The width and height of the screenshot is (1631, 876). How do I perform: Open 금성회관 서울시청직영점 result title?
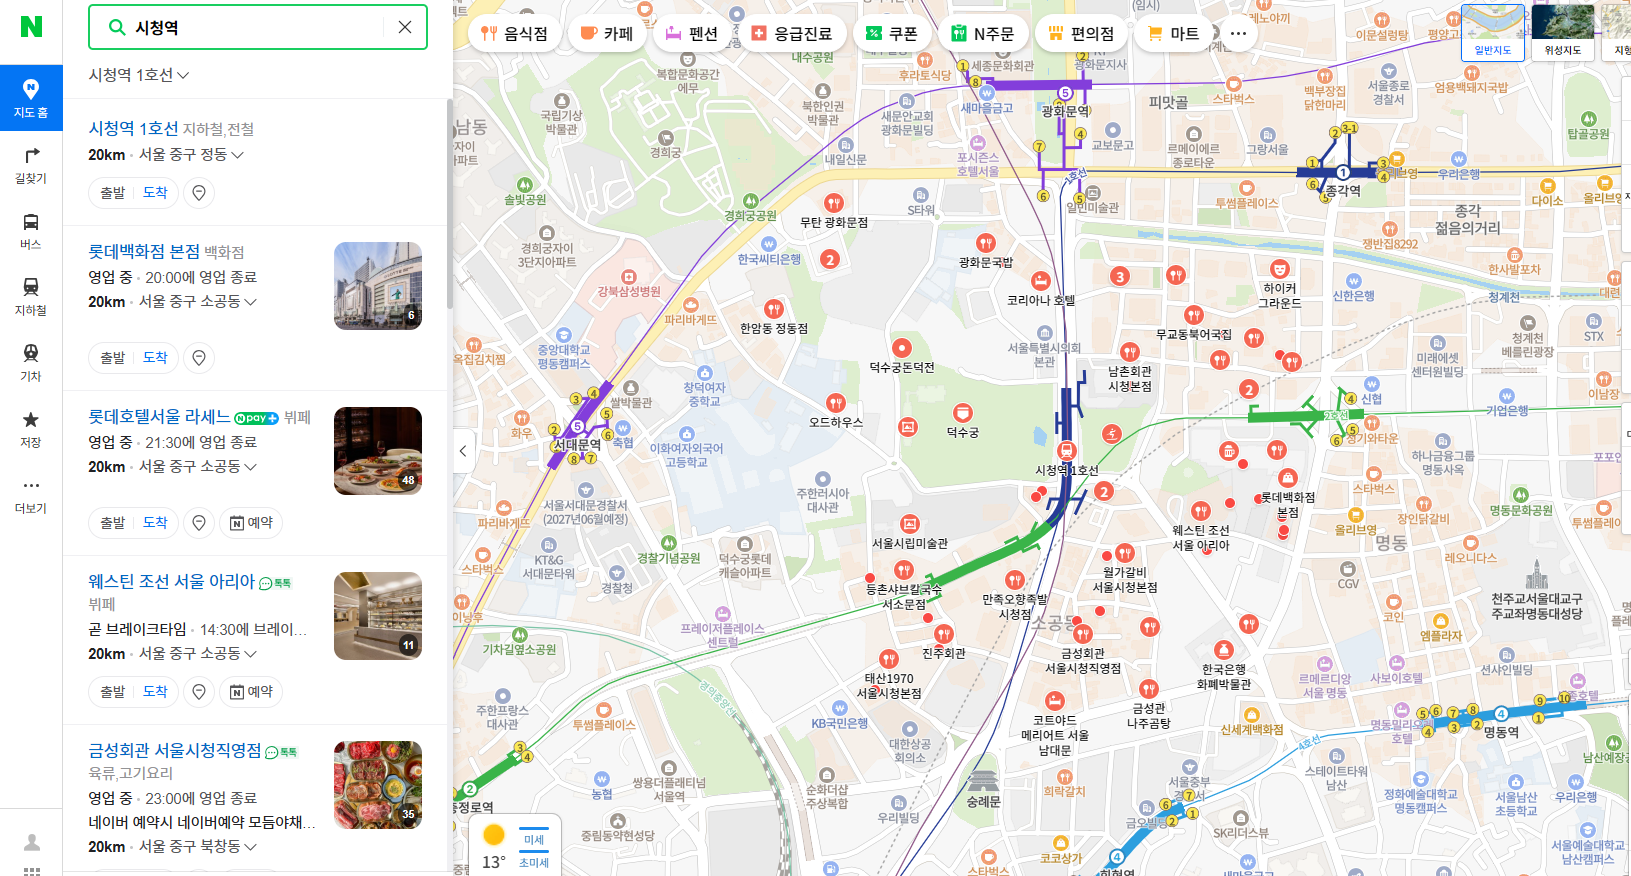(174, 750)
